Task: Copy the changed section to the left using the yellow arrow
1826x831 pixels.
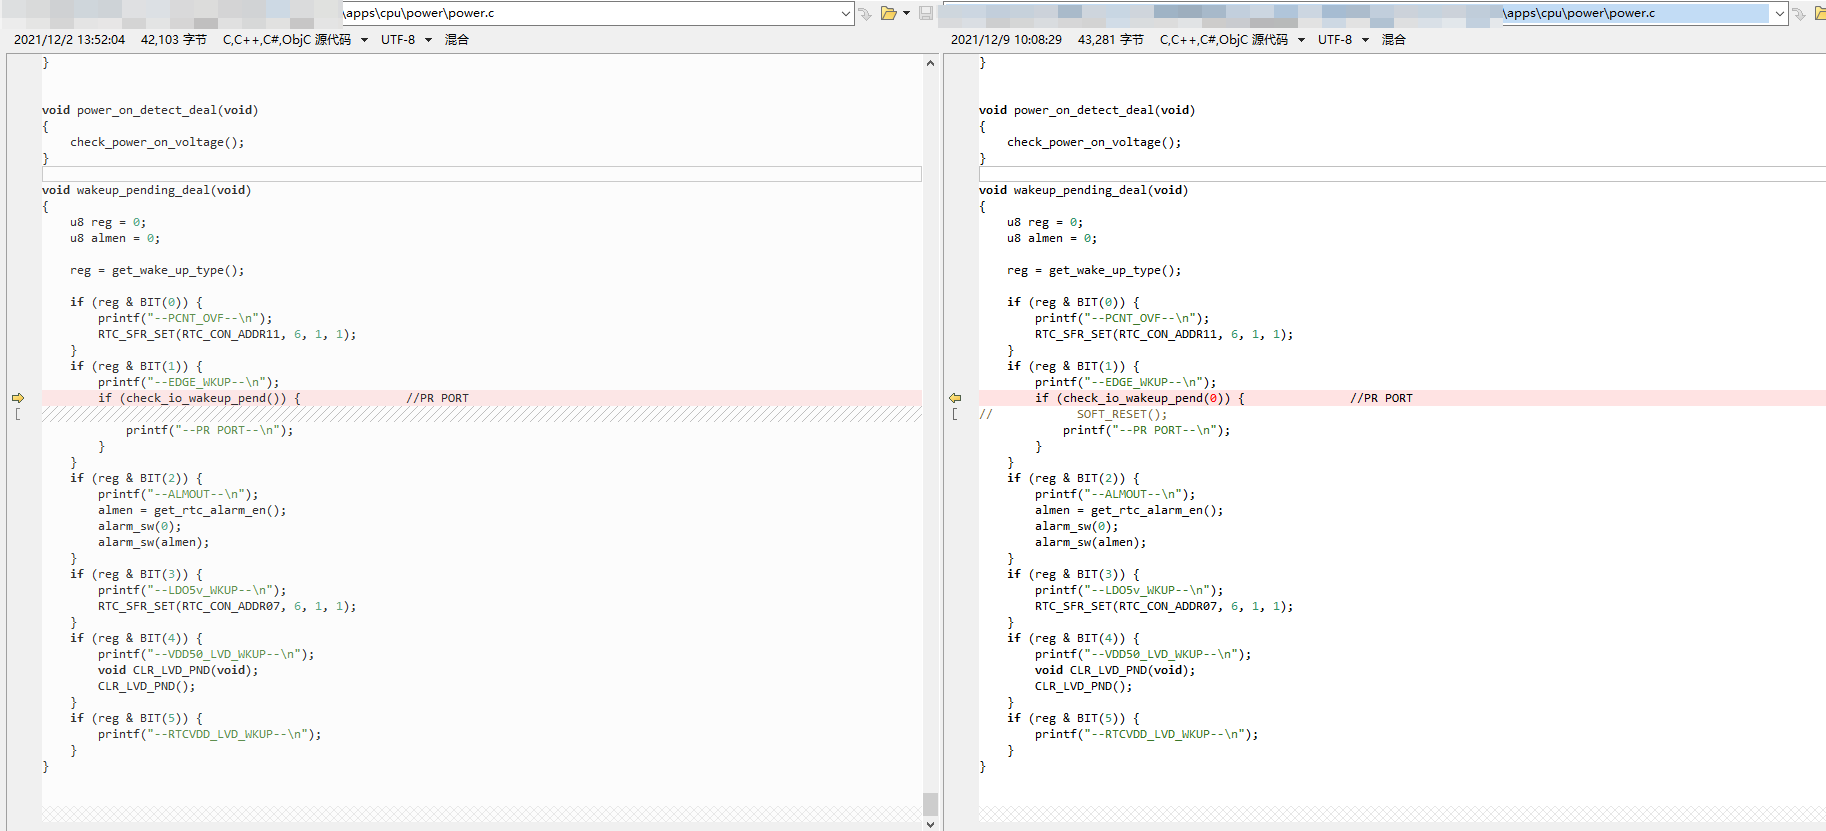Action: tap(955, 398)
